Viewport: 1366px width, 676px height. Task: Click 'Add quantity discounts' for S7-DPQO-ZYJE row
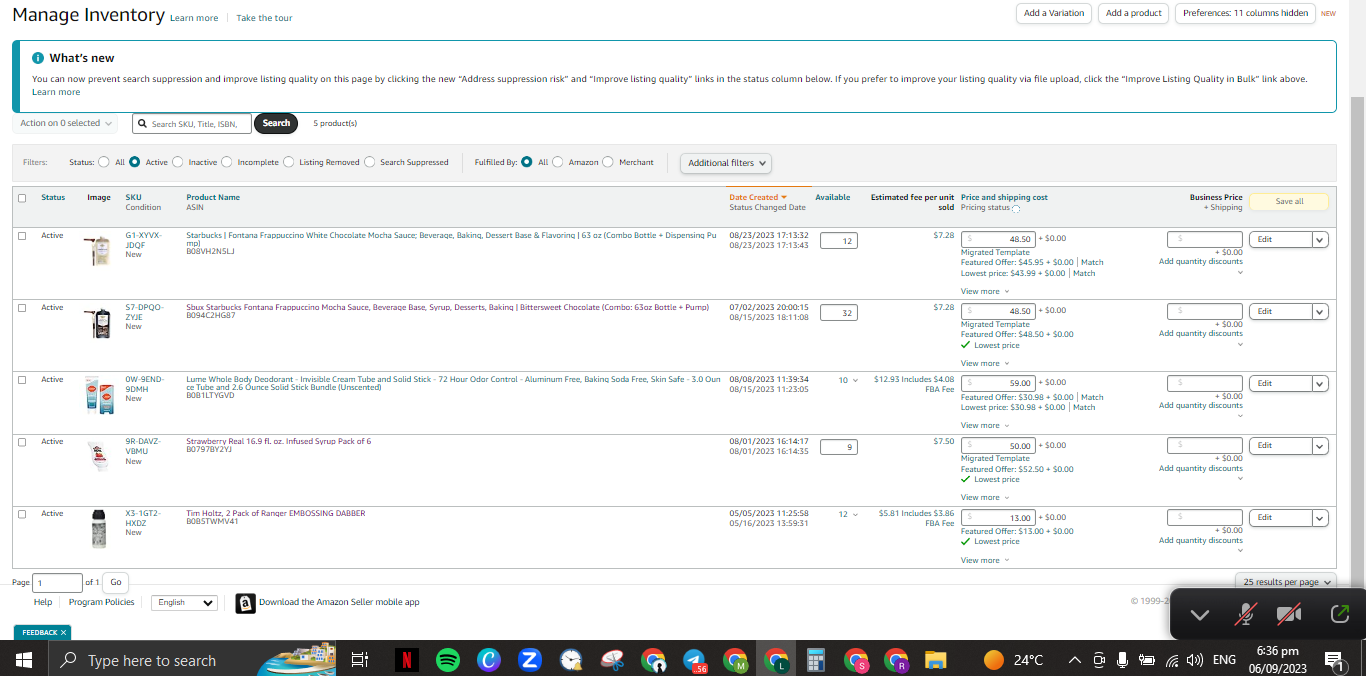[x=1201, y=333]
